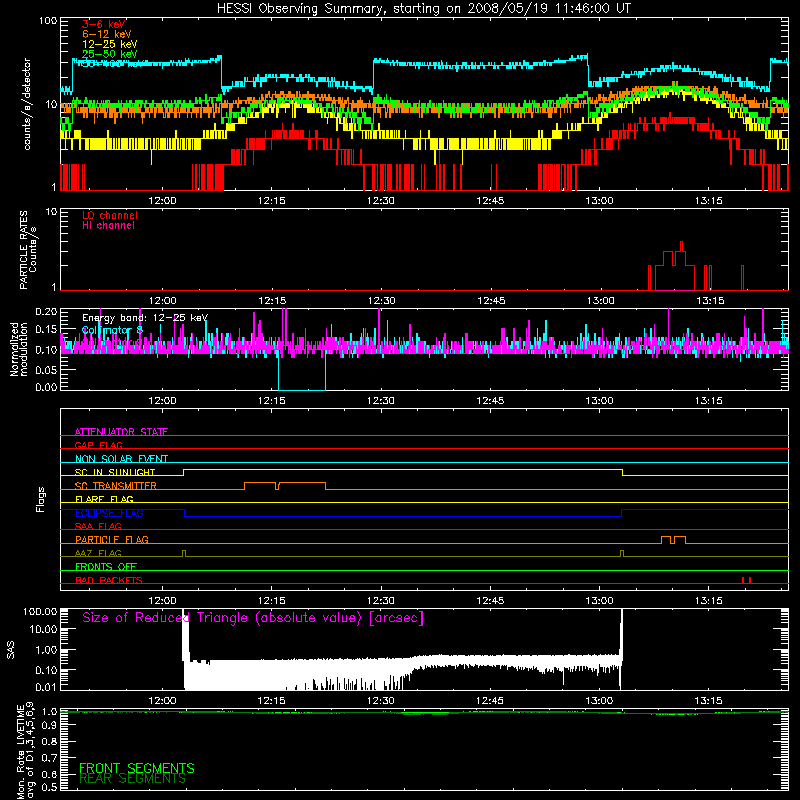Click 13:00 tick label under particle rates panel

point(601,301)
